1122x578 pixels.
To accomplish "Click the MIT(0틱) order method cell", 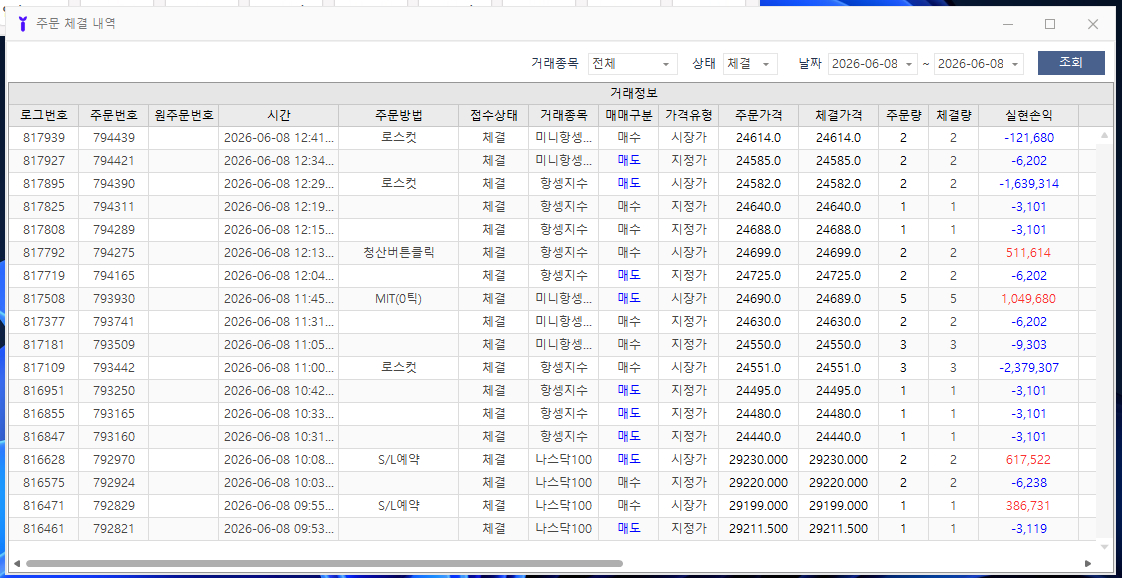I will (399, 298).
